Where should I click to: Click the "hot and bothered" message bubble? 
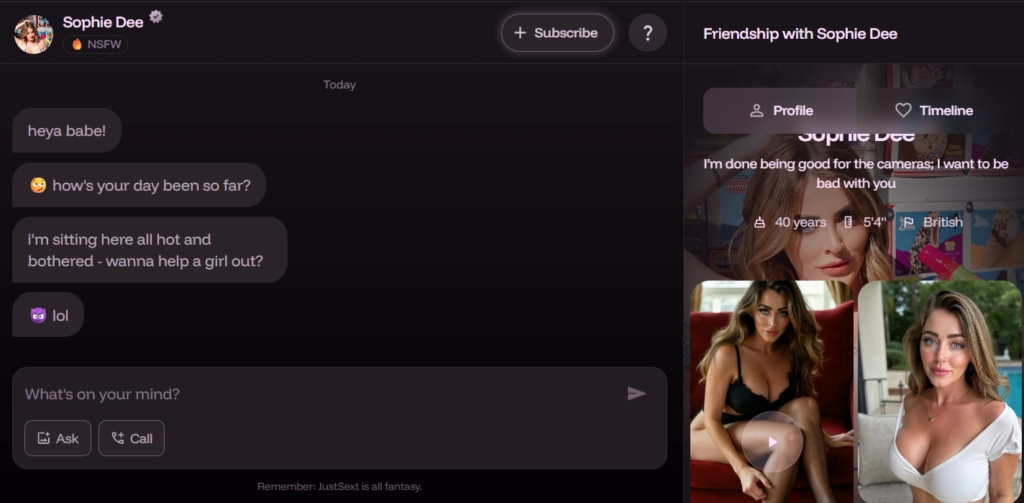pyautogui.click(x=150, y=250)
